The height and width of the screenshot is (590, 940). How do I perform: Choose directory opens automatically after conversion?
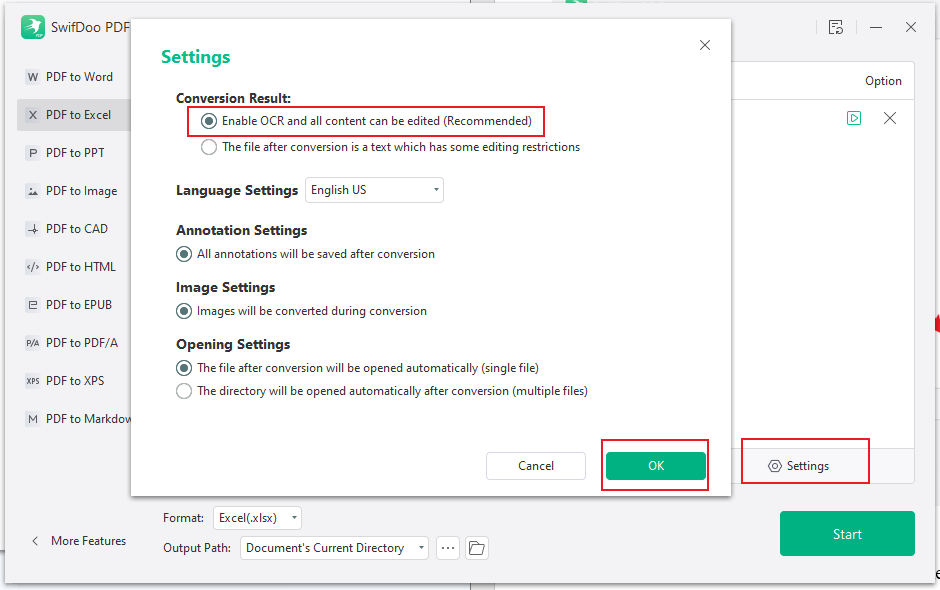click(x=183, y=391)
